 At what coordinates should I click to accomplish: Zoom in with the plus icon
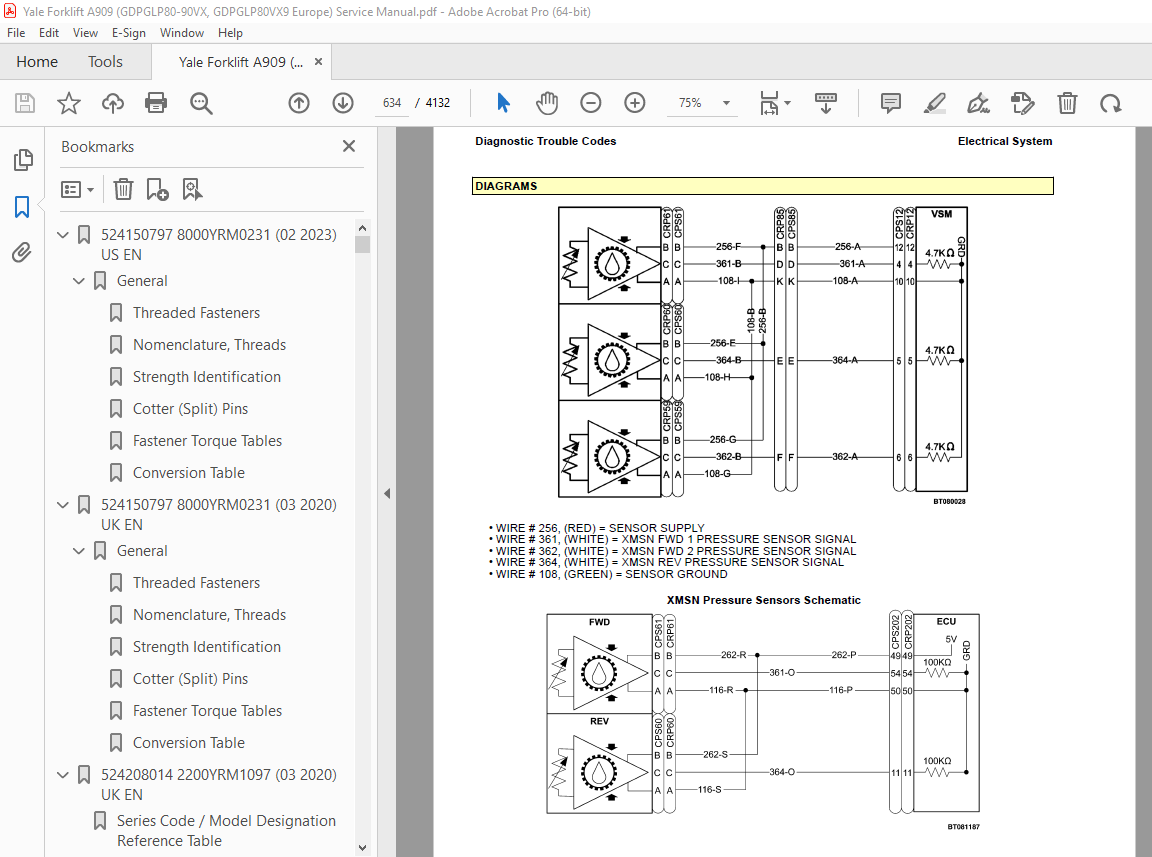pos(635,103)
